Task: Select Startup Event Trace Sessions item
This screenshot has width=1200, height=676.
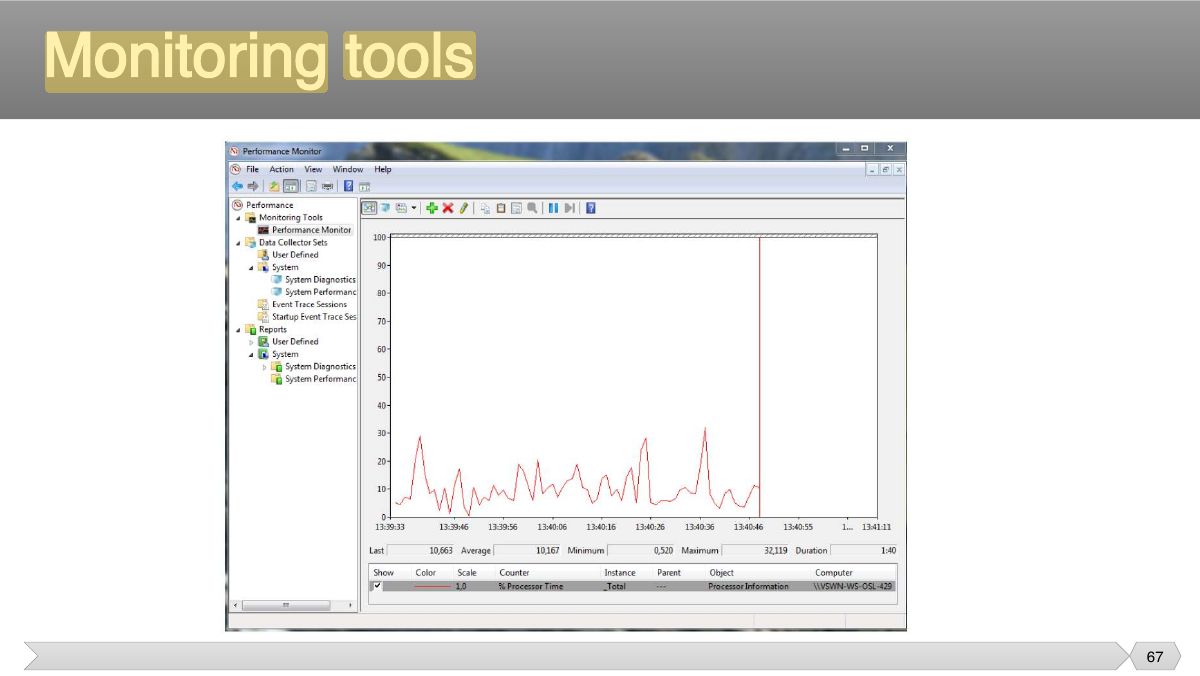Action: 314,317
